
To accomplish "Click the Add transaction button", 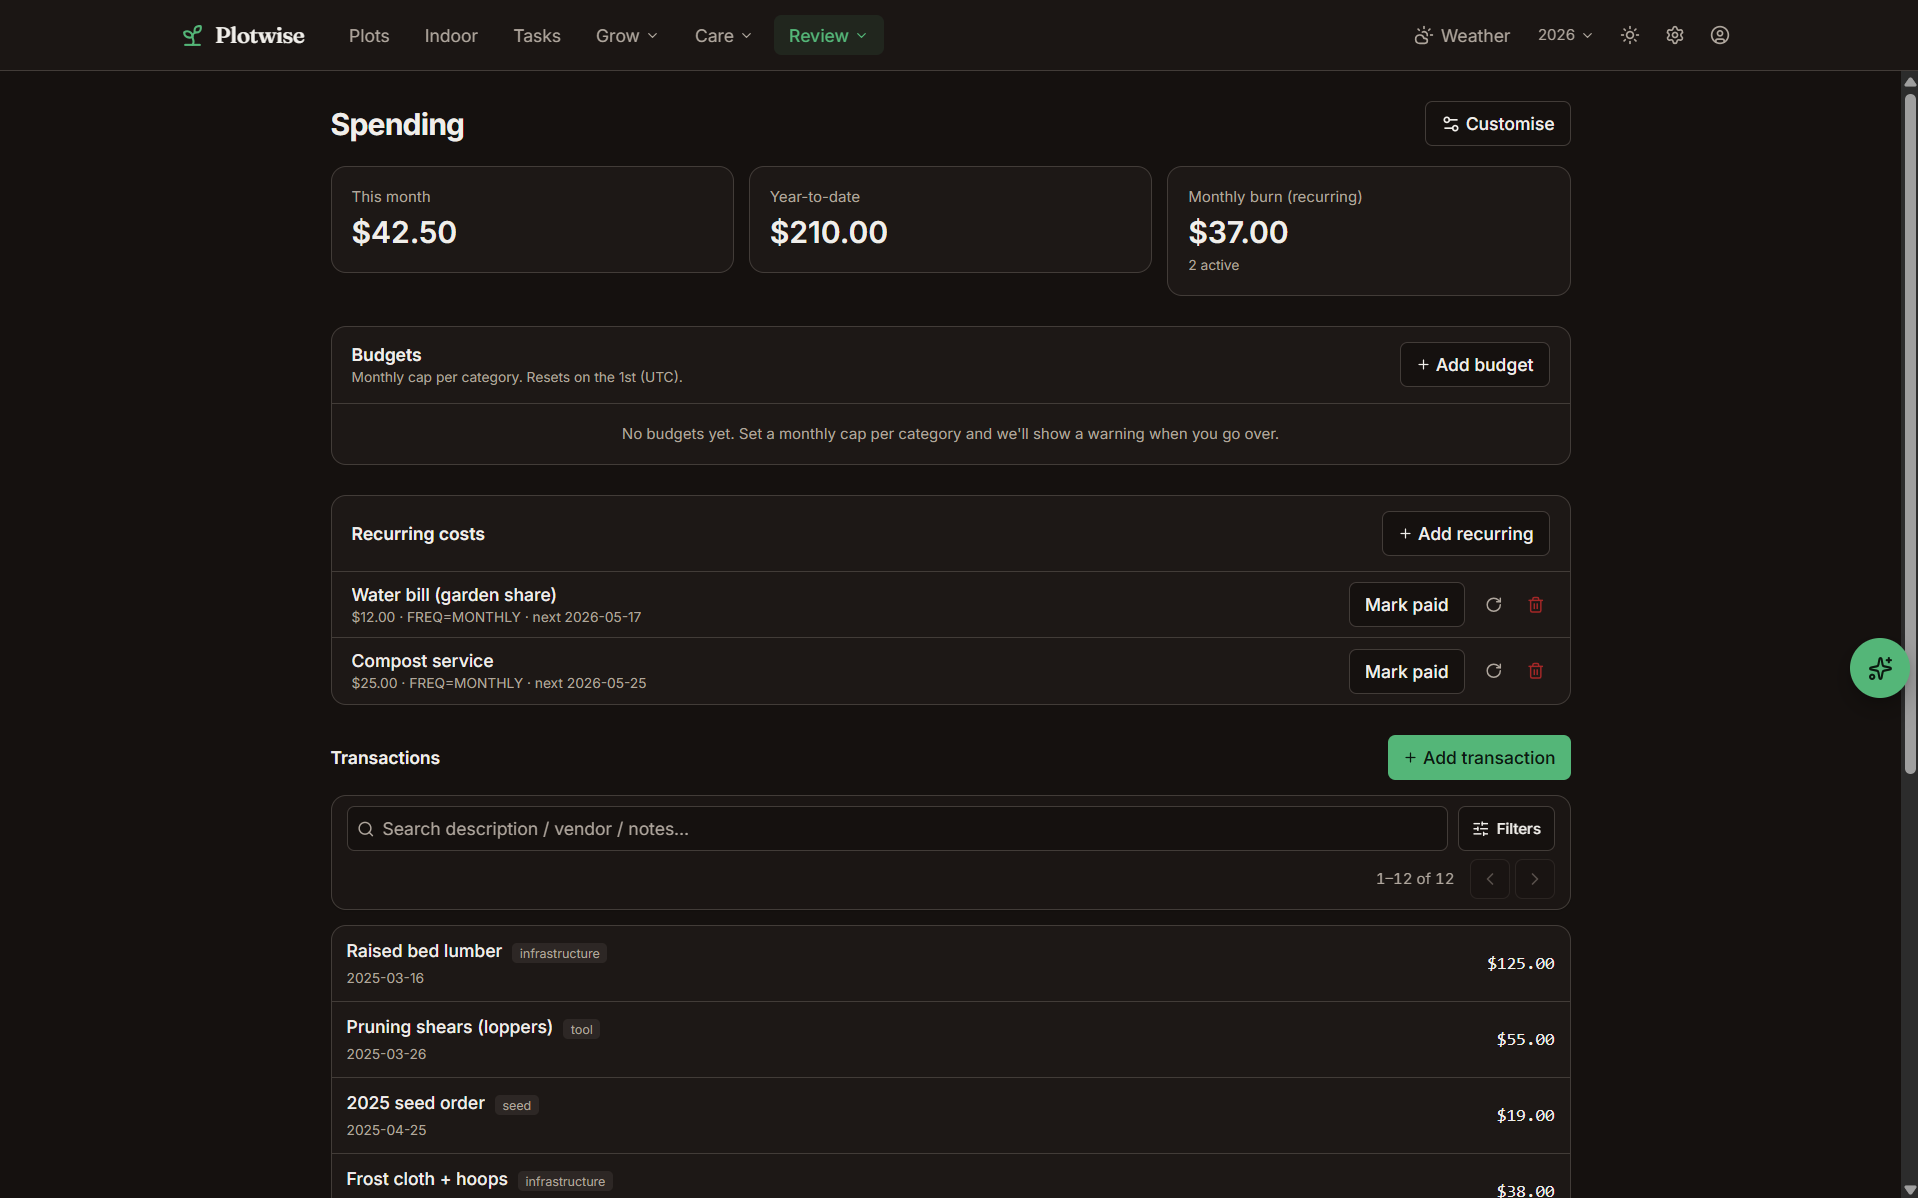I will [1479, 758].
